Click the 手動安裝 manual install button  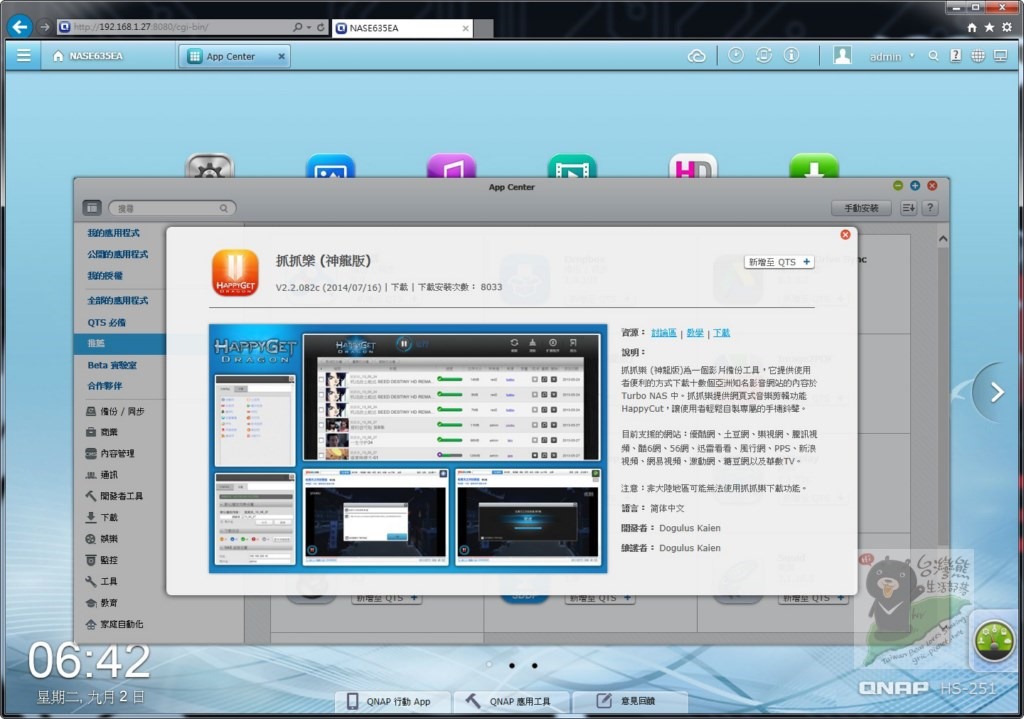click(x=860, y=208)
